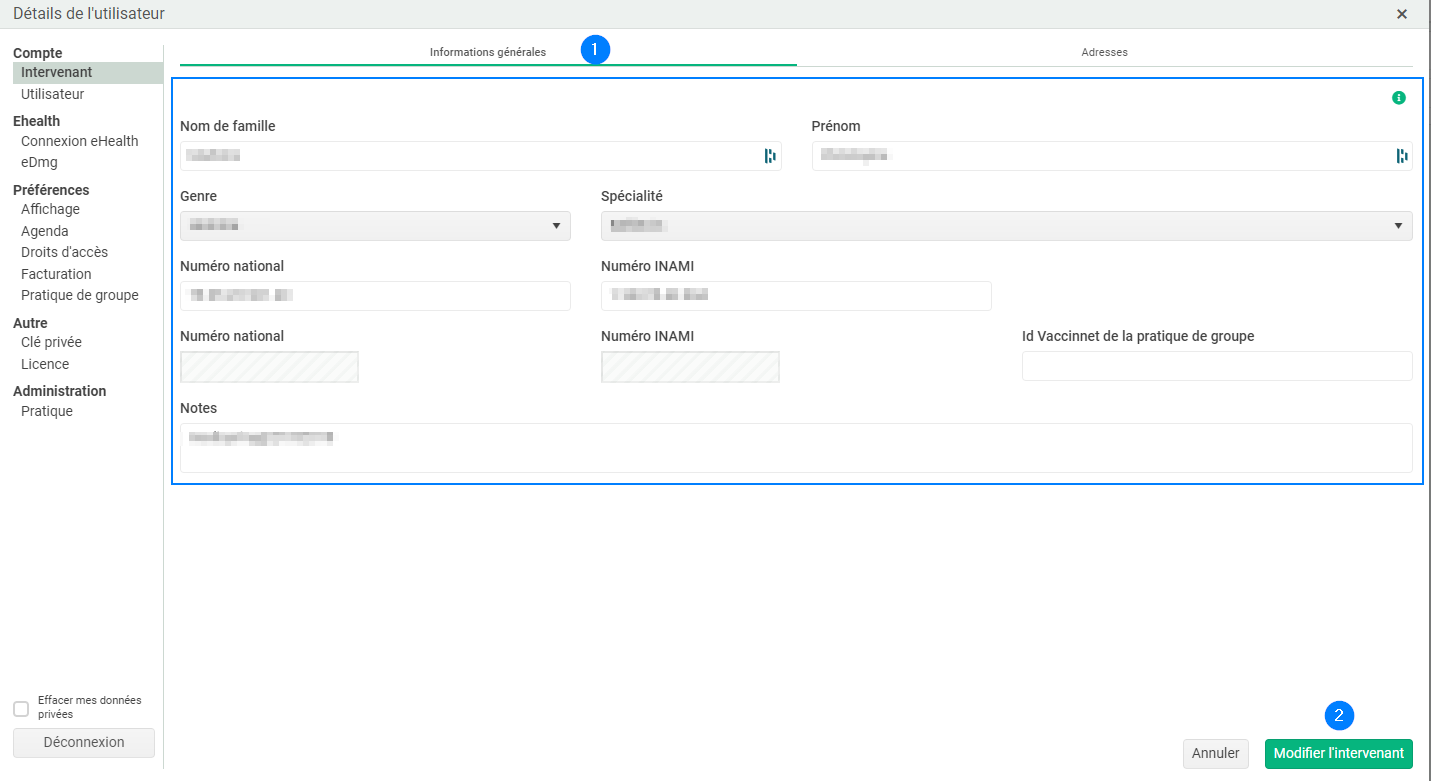Open Affichage preferences
The width and height of the screenshot is (1431, 781).
[50, 210]
